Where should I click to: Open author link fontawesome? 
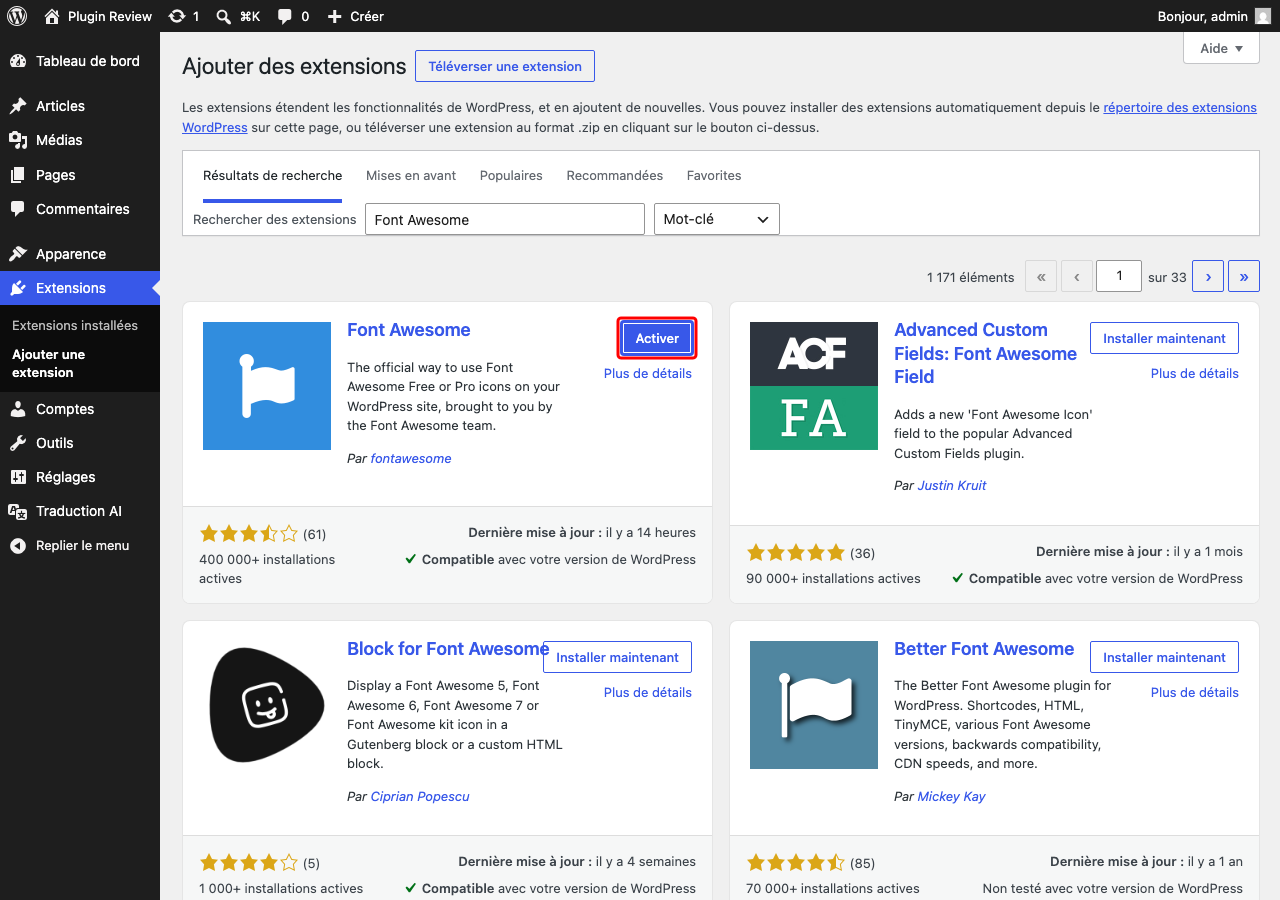coord(411,459)
